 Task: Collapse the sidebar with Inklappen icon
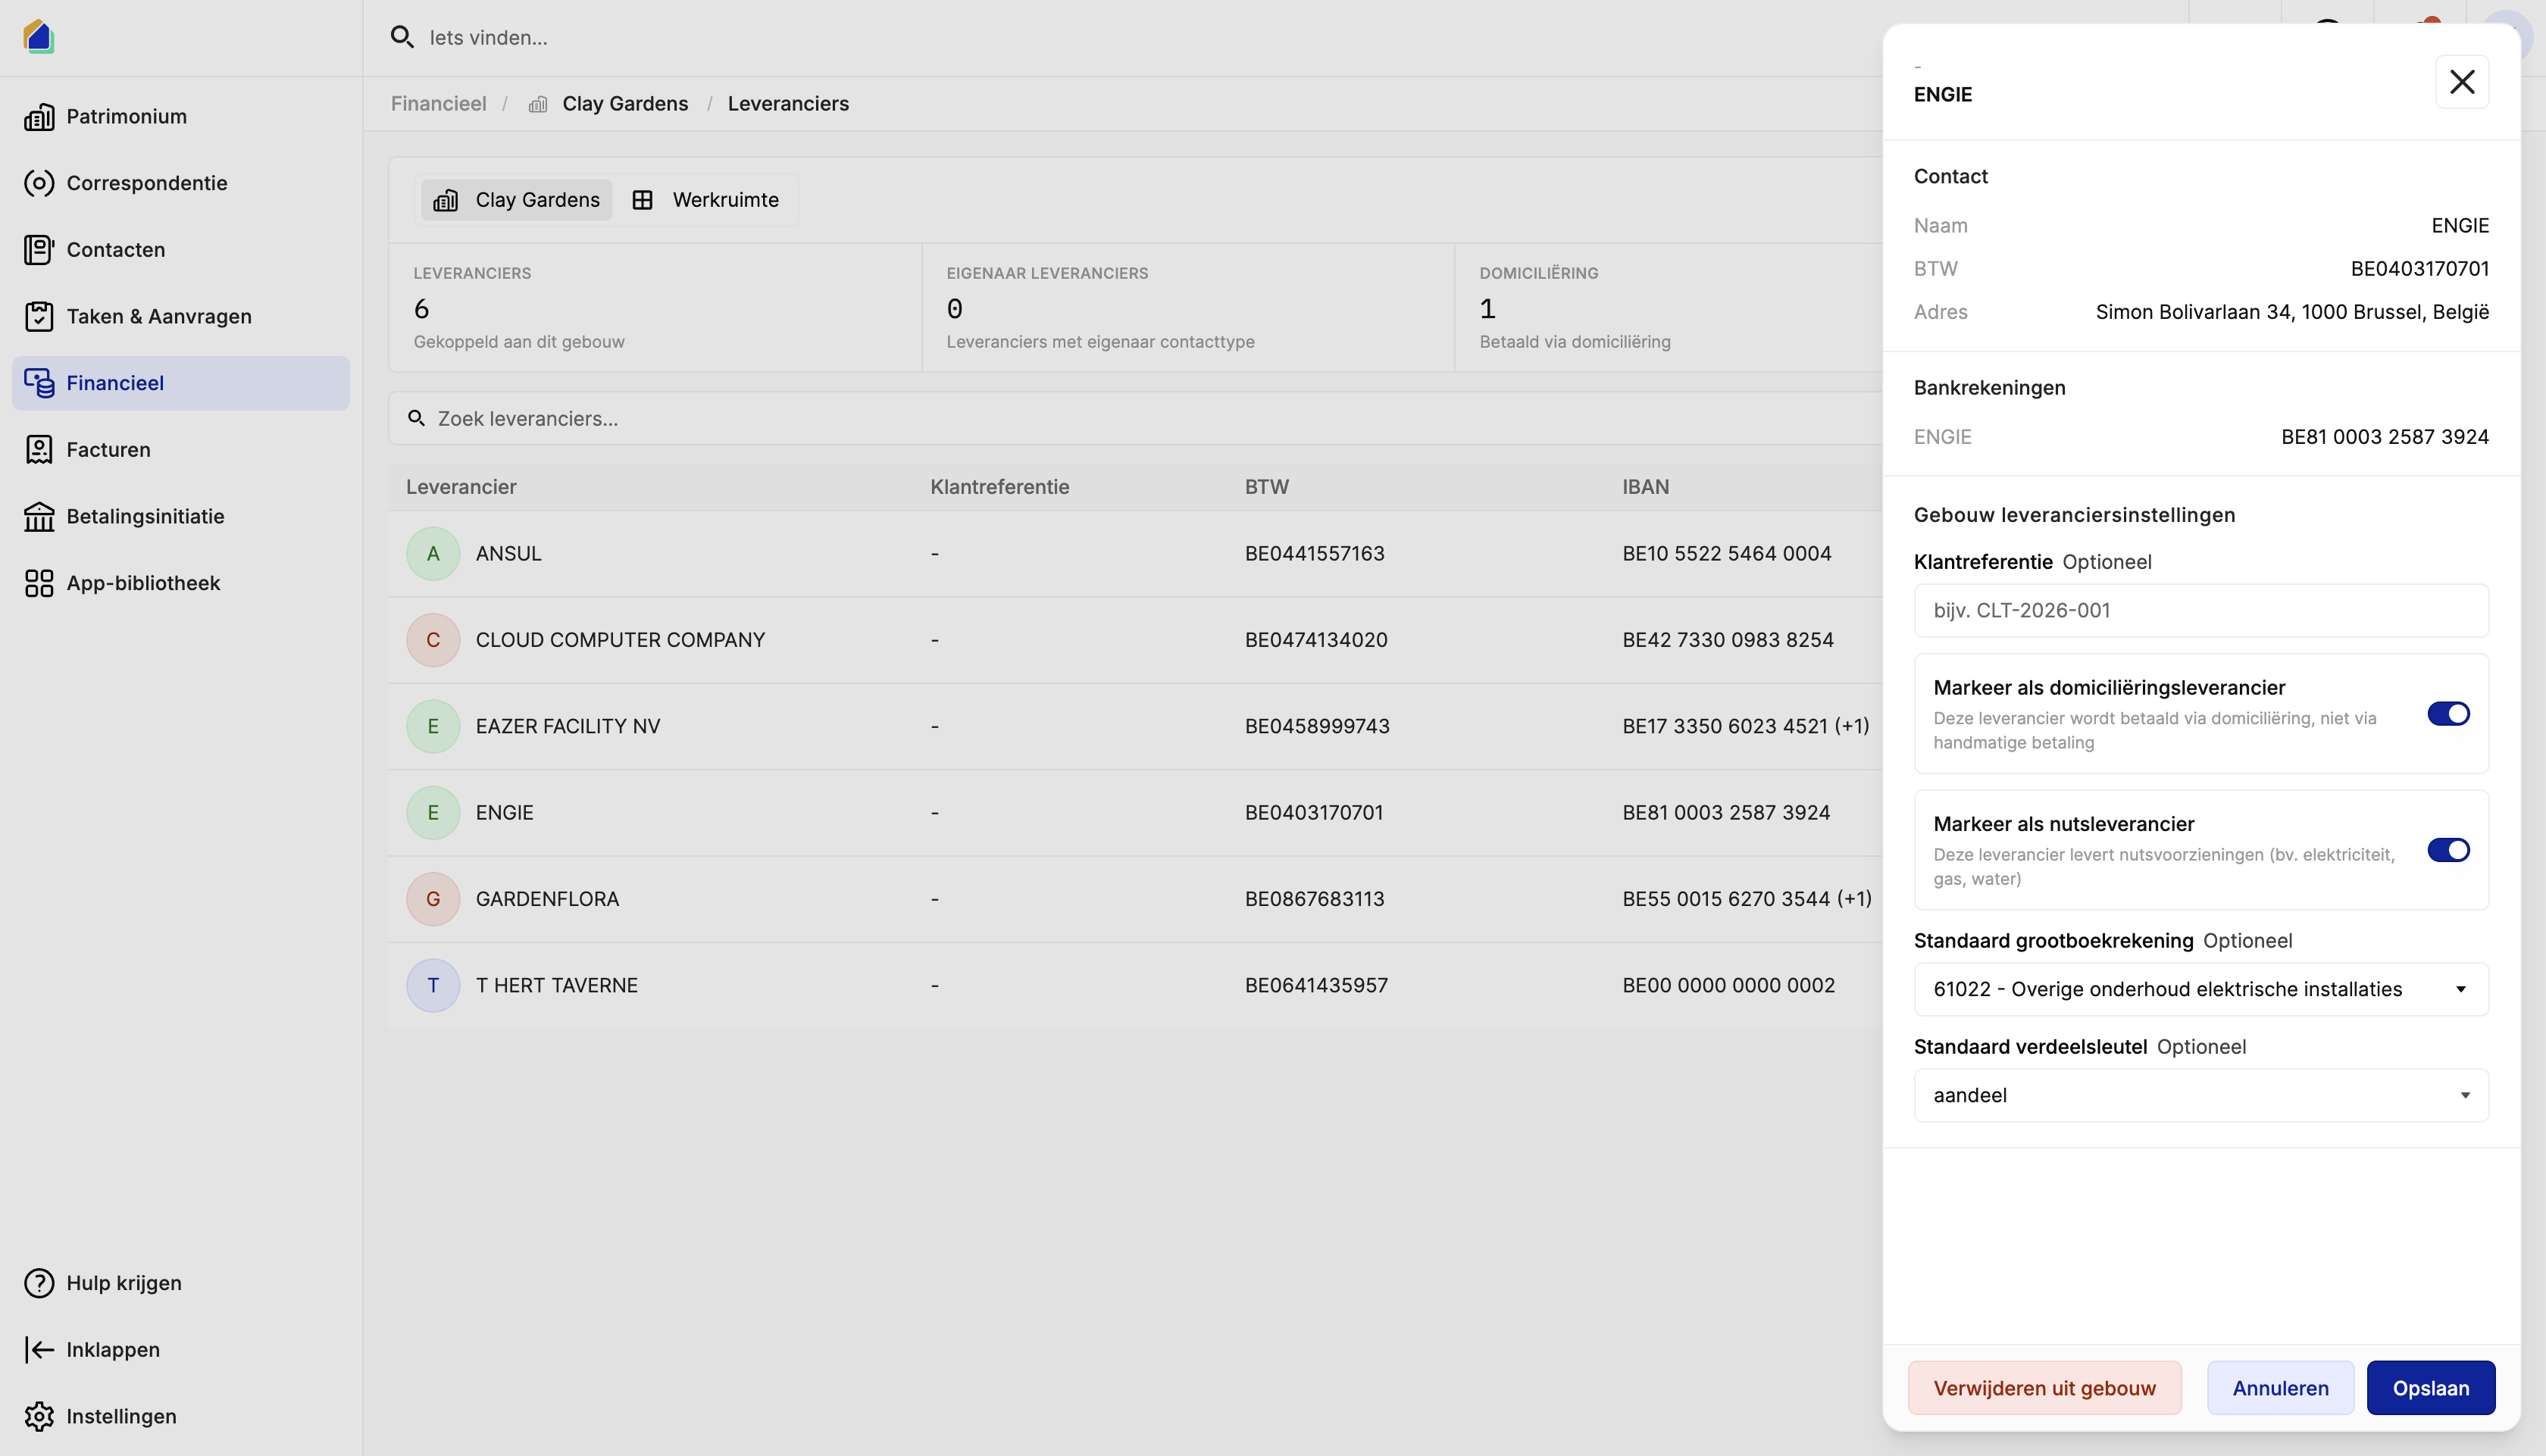click(x=39, y=1350)
